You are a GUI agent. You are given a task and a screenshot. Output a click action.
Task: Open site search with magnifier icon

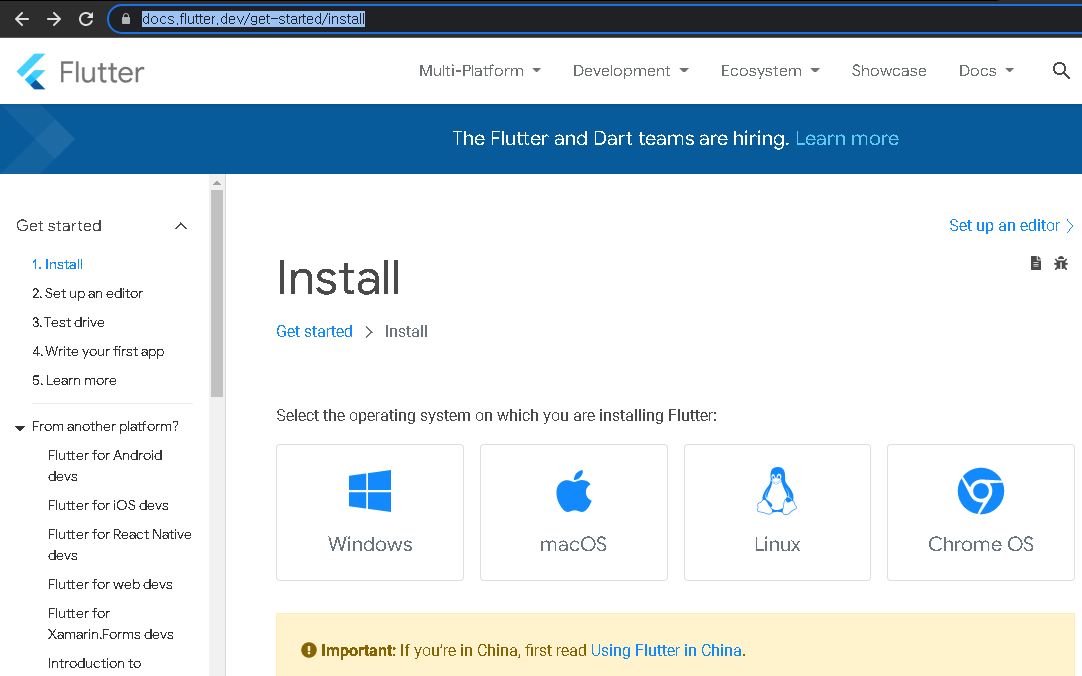coord(1061,70)
